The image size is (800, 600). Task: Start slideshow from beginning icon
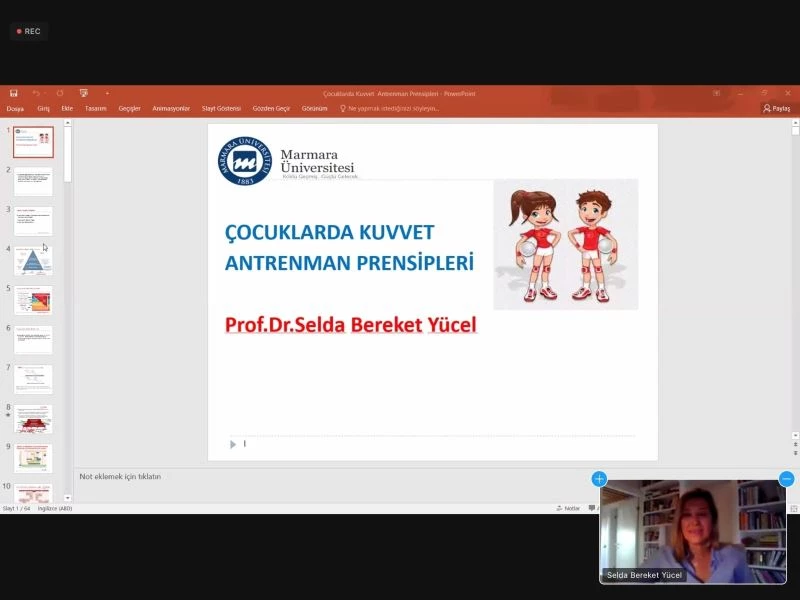(84, 93)
